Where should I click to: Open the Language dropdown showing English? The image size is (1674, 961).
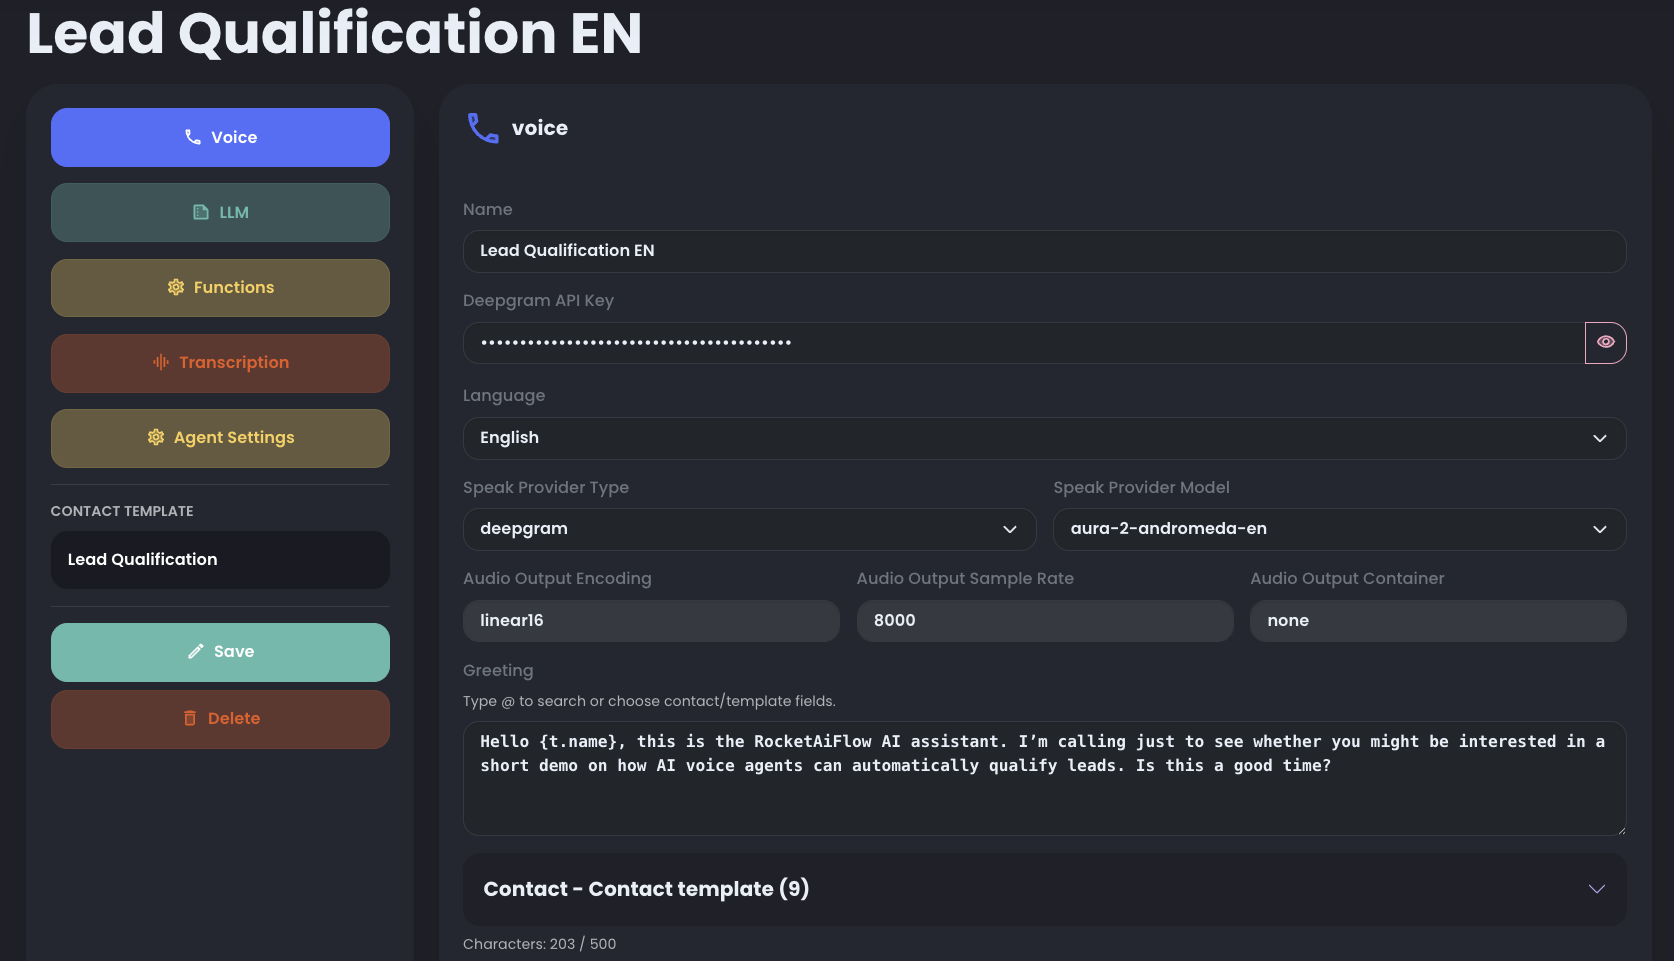1044,438
